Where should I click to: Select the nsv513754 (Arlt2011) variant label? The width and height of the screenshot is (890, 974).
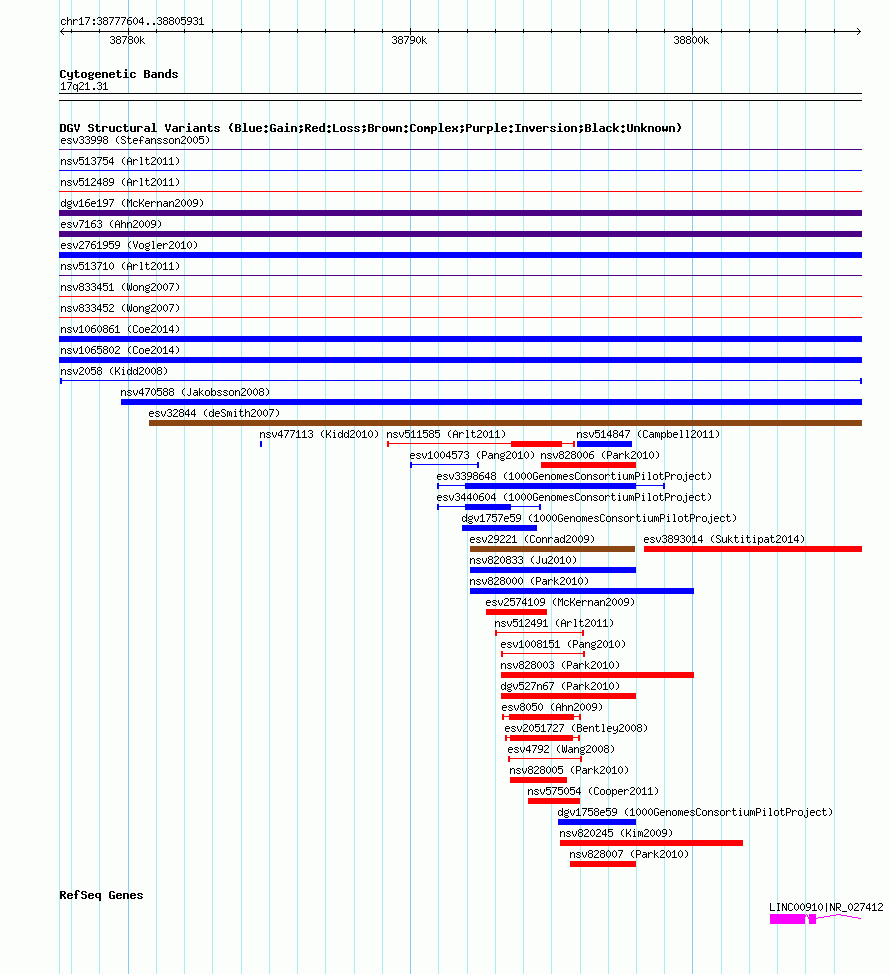coord(120,162)
